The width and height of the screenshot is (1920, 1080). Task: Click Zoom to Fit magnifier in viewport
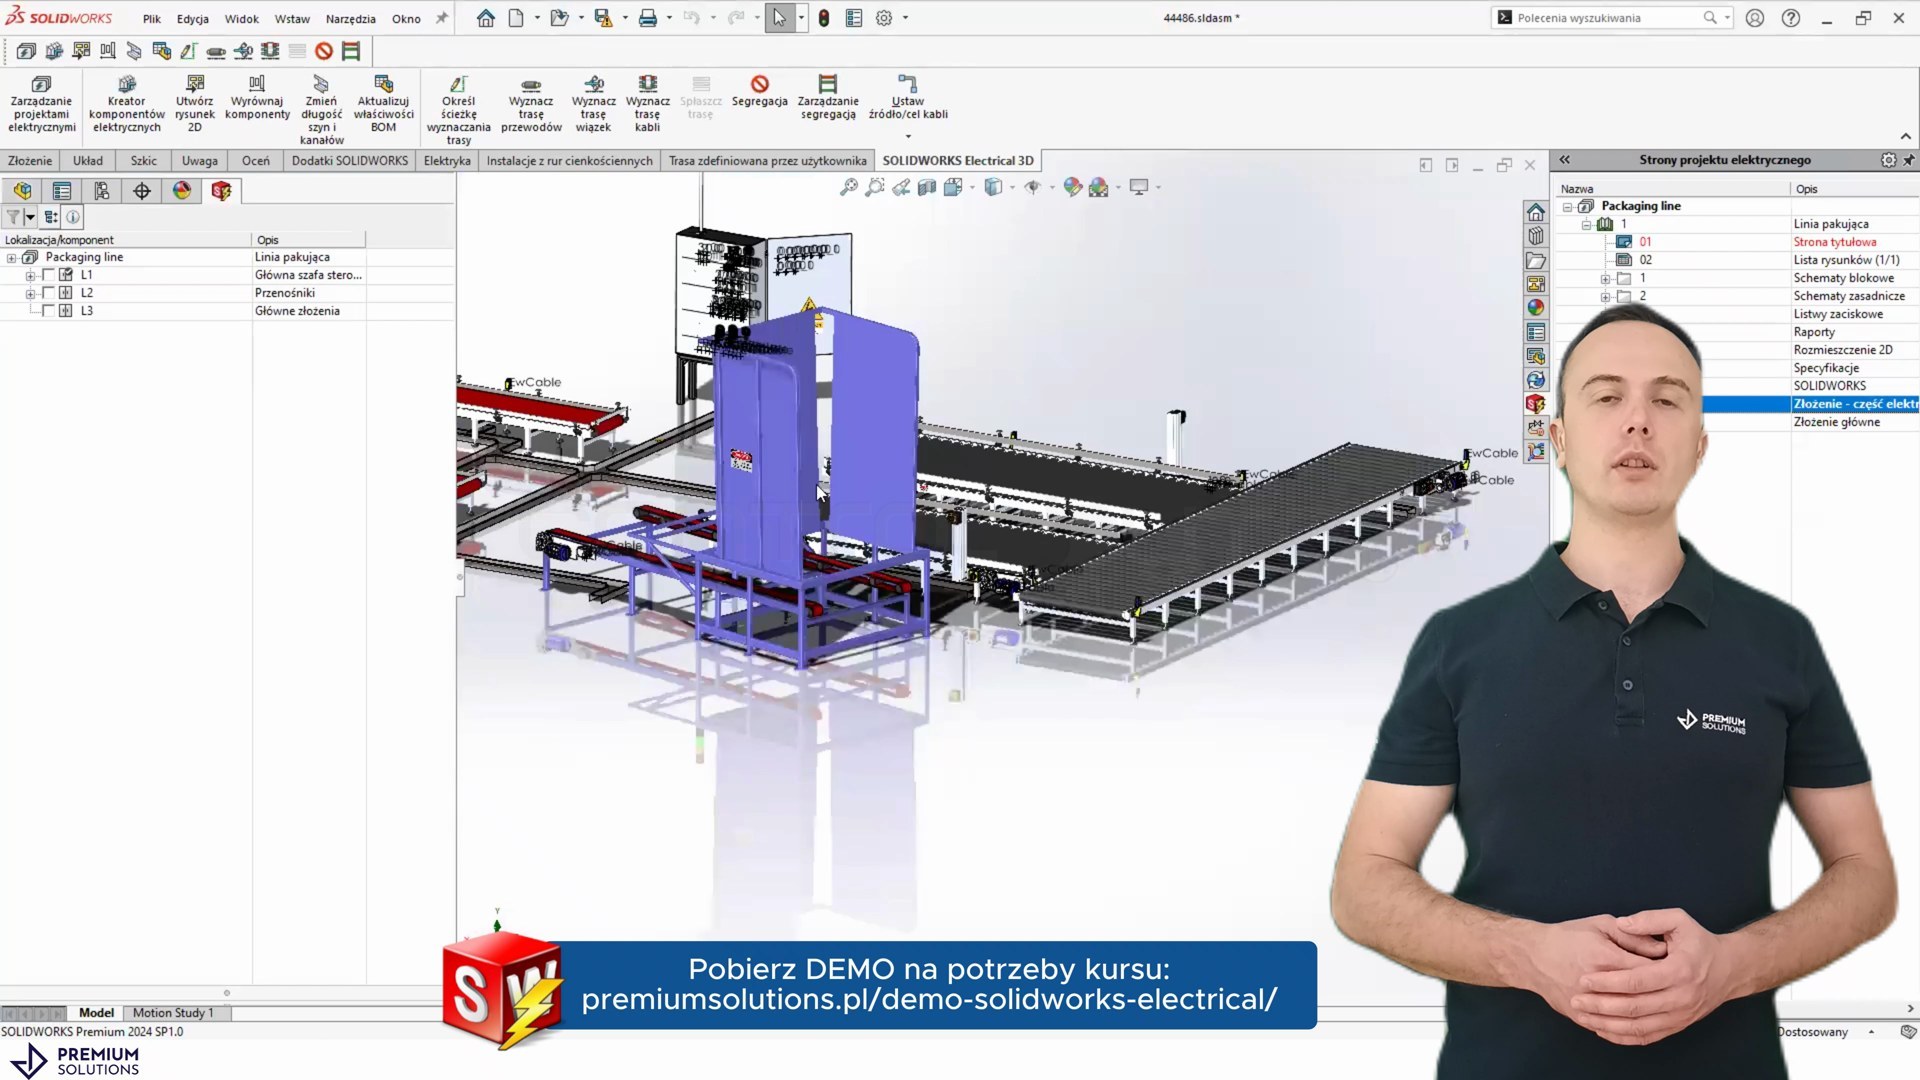point(848,187)
